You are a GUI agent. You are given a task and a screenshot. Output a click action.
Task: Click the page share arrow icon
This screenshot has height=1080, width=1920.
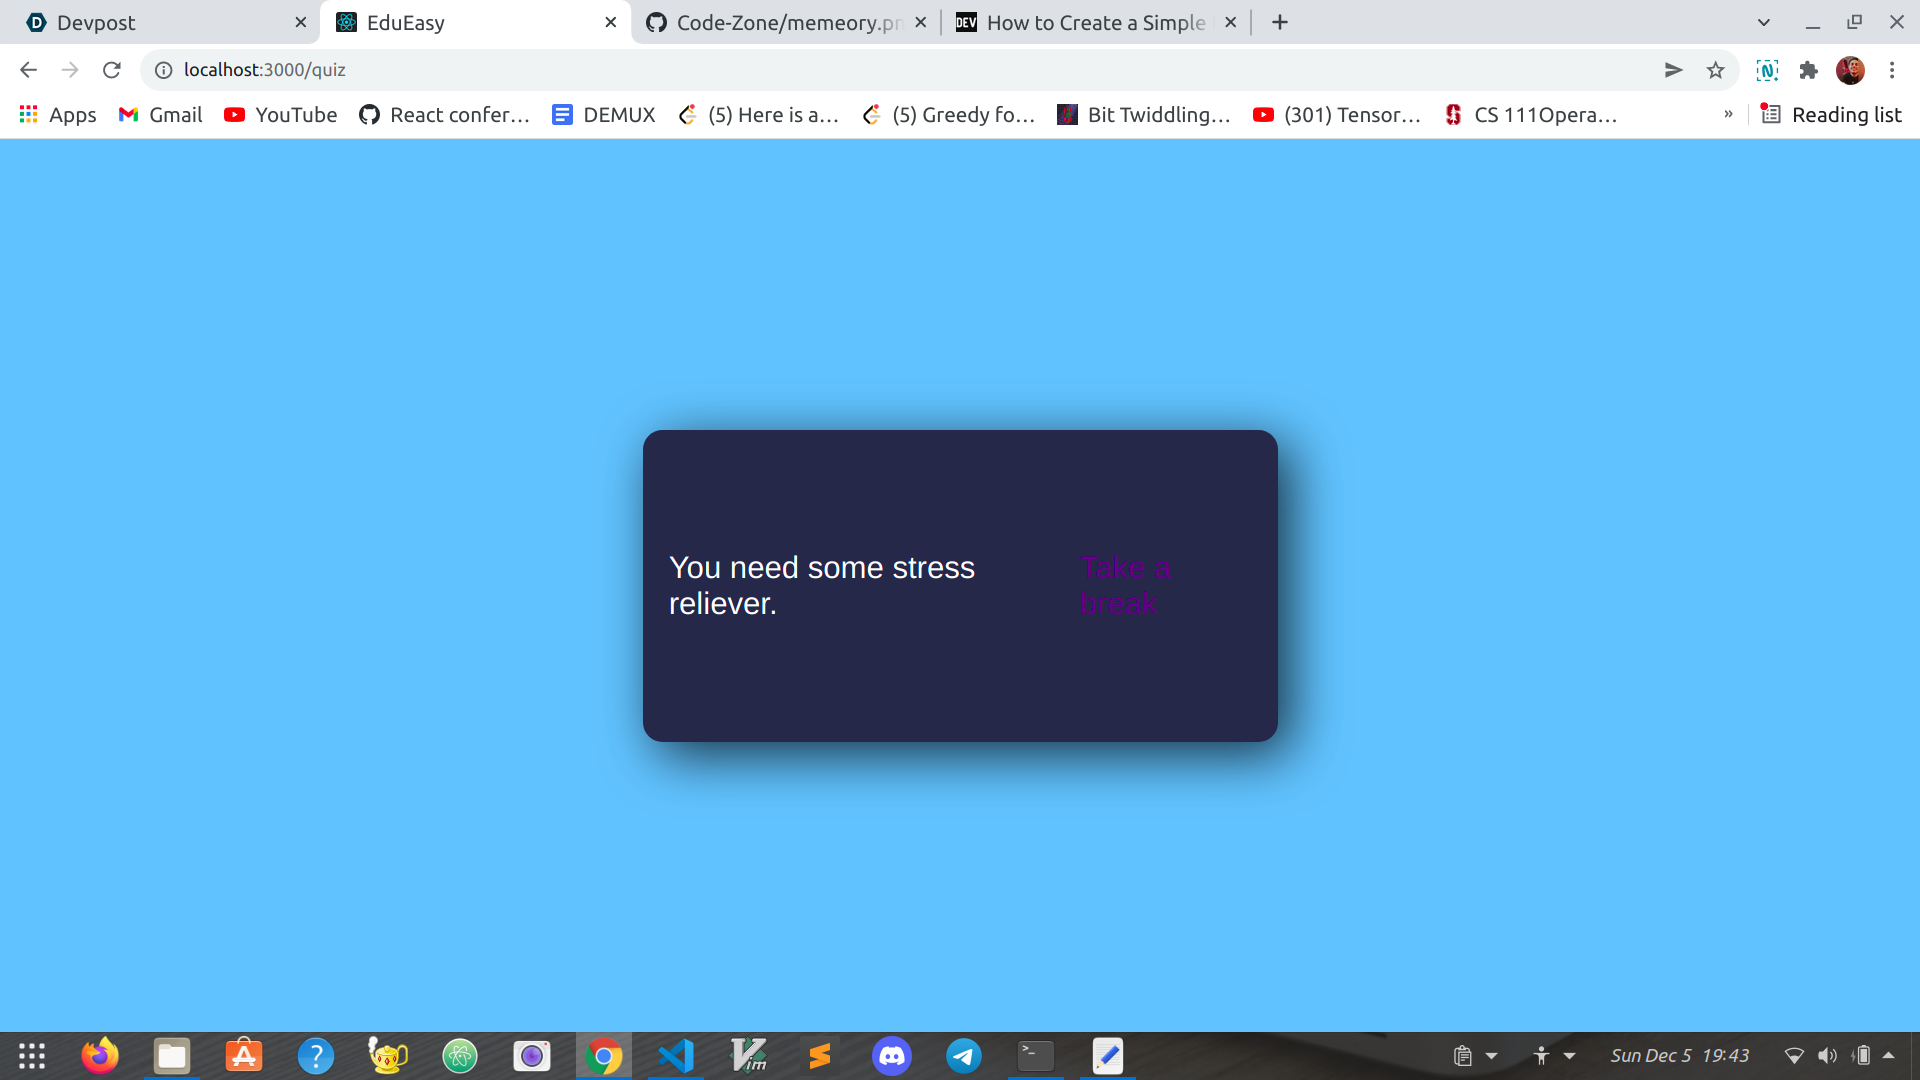tap(1673, 70)
